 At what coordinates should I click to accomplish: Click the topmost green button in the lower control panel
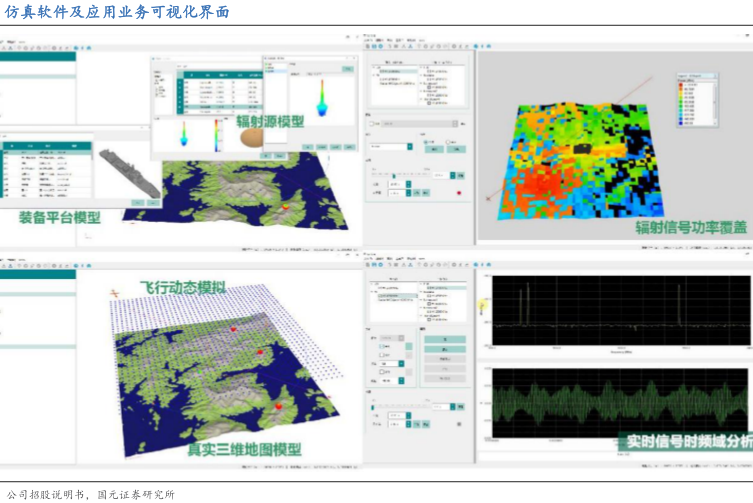click(x=444, y=340)
